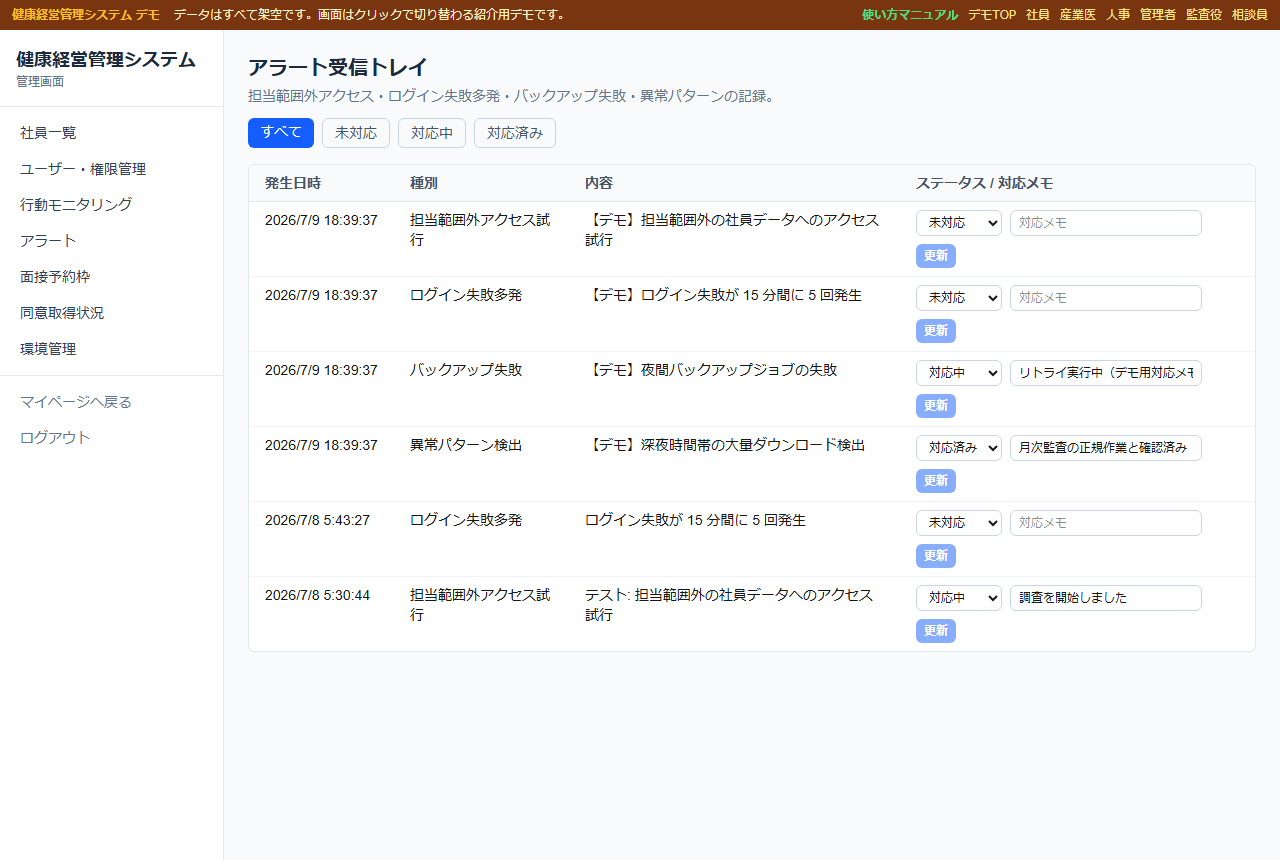Screen dimensions: 1280x860
Task: Switch to 管理者 role view
Action: click(1158, 15)
